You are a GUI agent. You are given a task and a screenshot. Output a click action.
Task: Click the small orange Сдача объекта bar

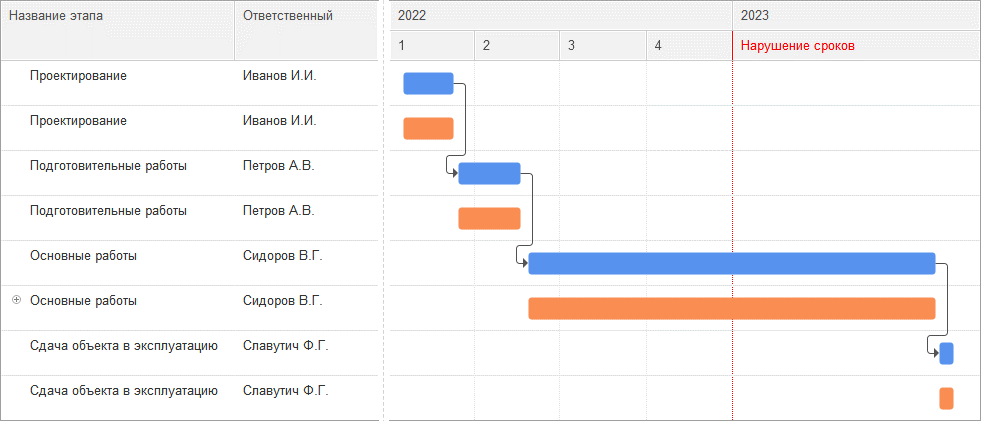946,398
